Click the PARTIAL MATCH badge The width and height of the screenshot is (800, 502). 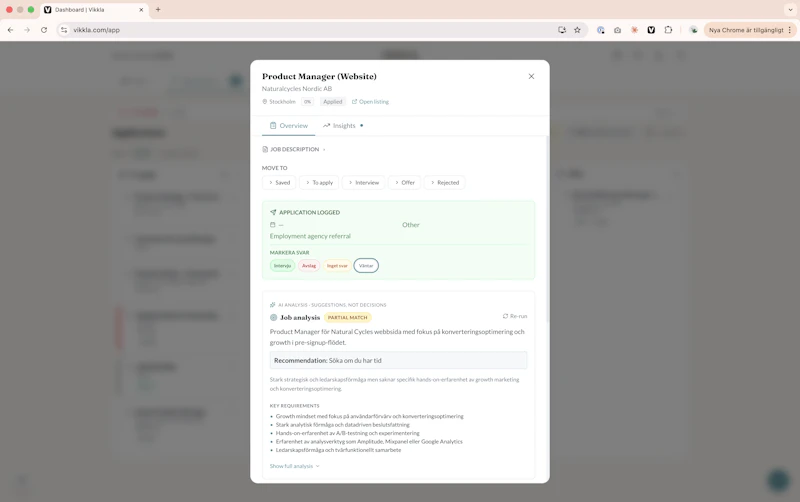pyautogui.click(x=347, y=317)
